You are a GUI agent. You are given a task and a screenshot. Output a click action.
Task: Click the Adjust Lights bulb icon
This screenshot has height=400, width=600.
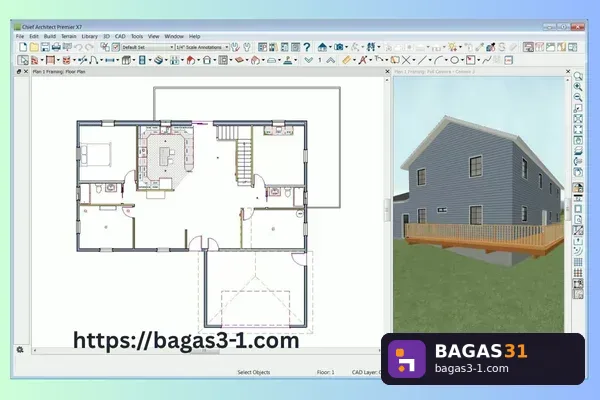[453, 47]
